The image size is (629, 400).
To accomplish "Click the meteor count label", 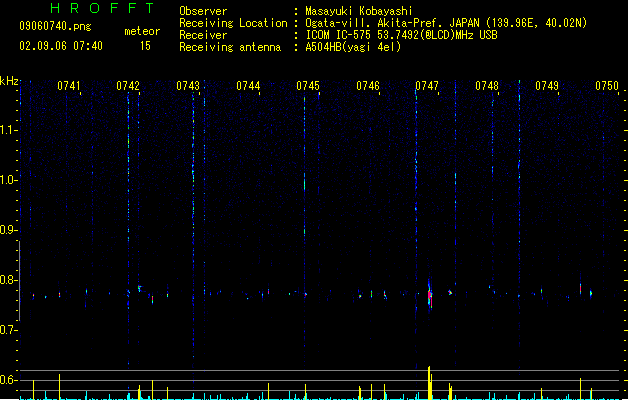I will [x=142, y=31].
